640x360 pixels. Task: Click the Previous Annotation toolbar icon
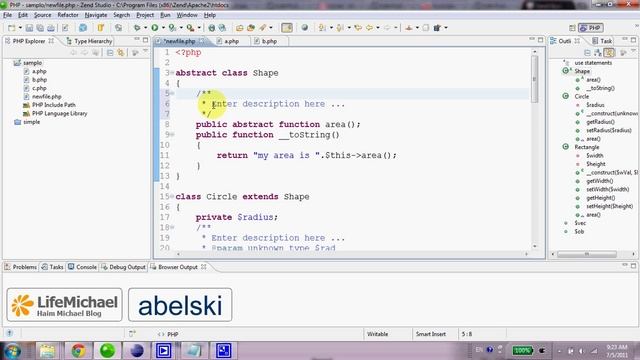[340, 28]
